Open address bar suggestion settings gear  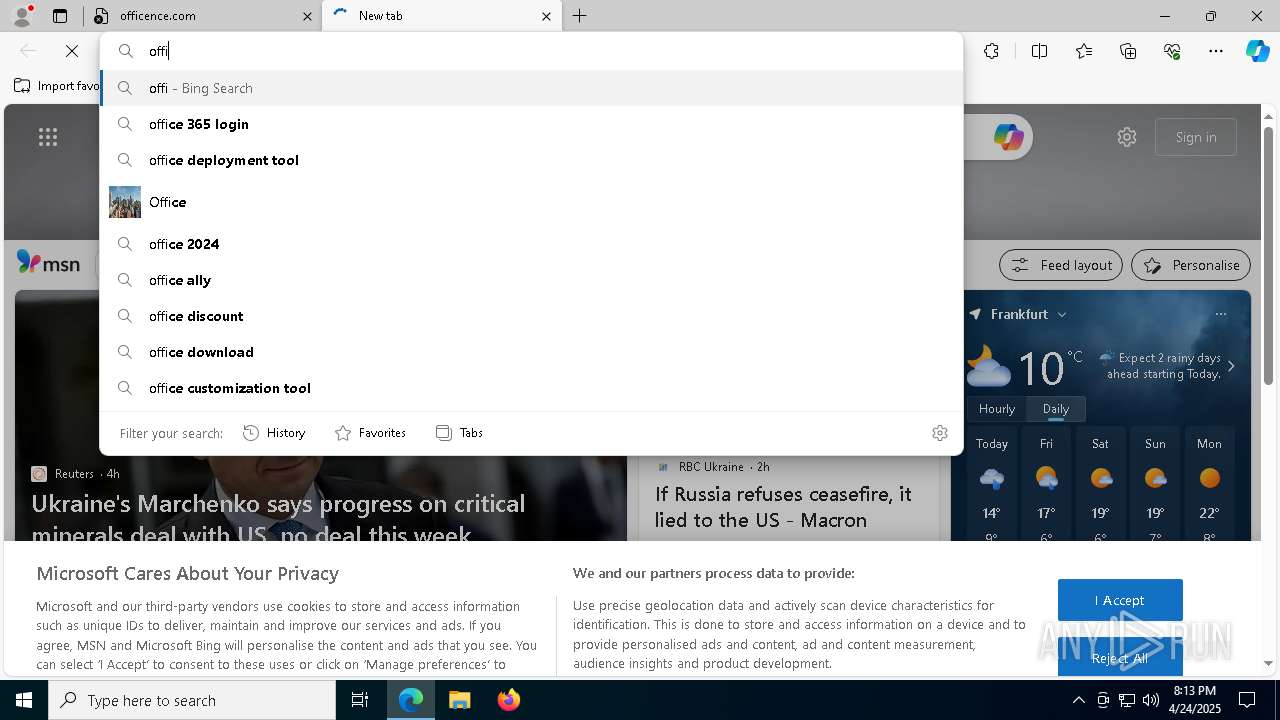point(940,433)
